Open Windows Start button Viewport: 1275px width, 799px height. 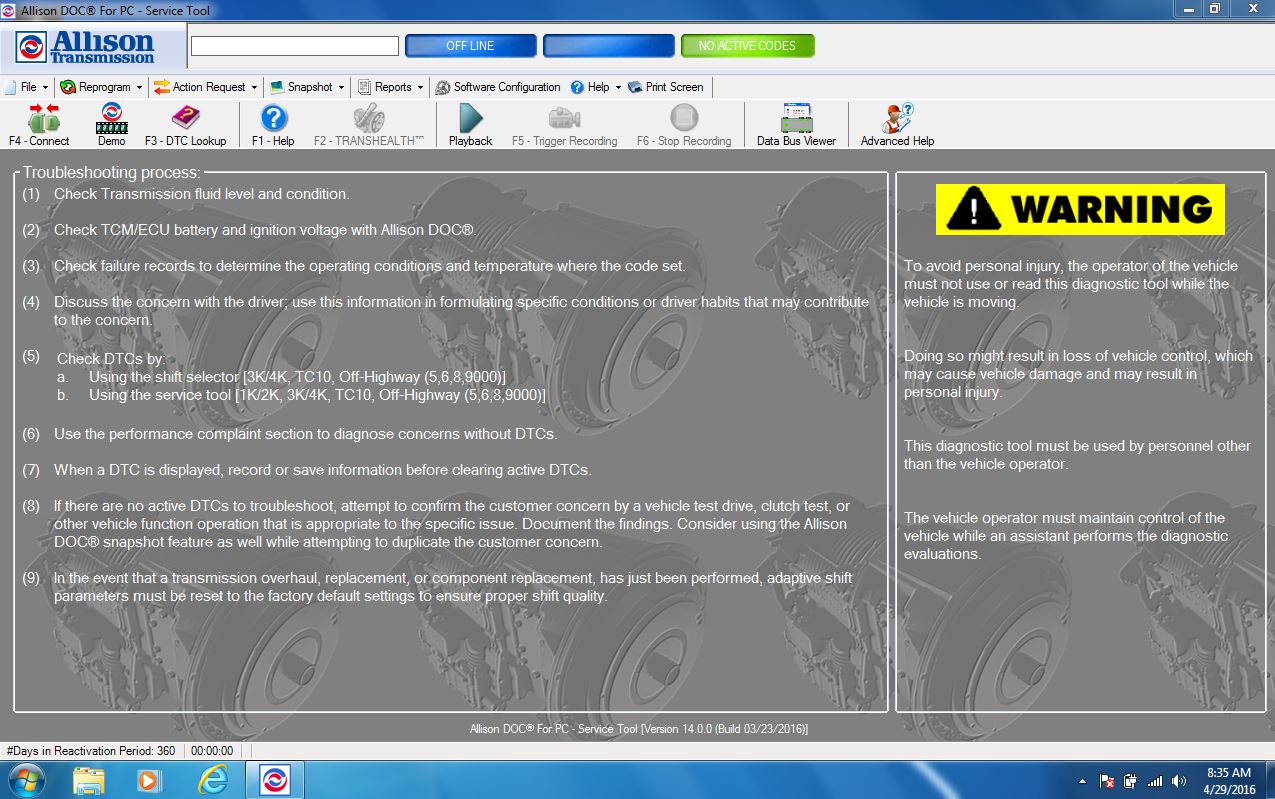tap(26, 780)
